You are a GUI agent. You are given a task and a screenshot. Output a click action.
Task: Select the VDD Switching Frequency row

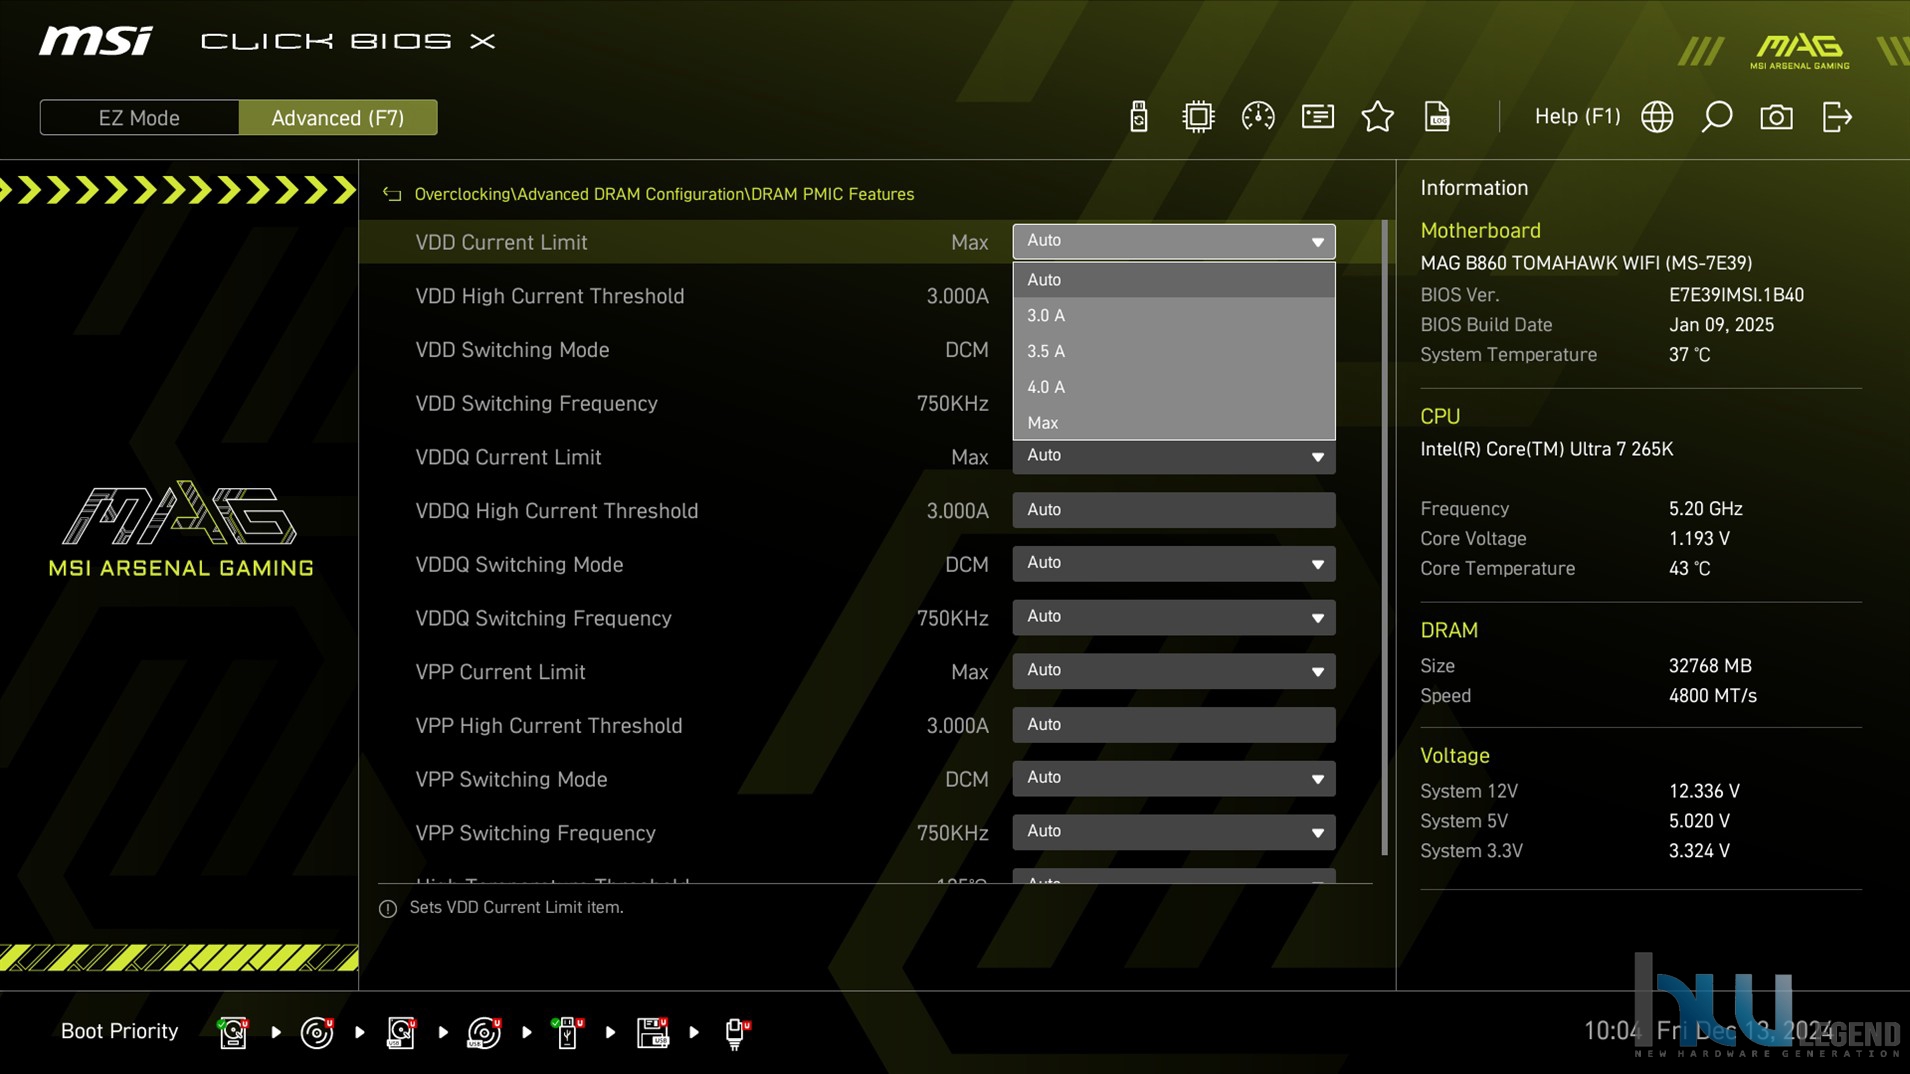click(870, 404)
